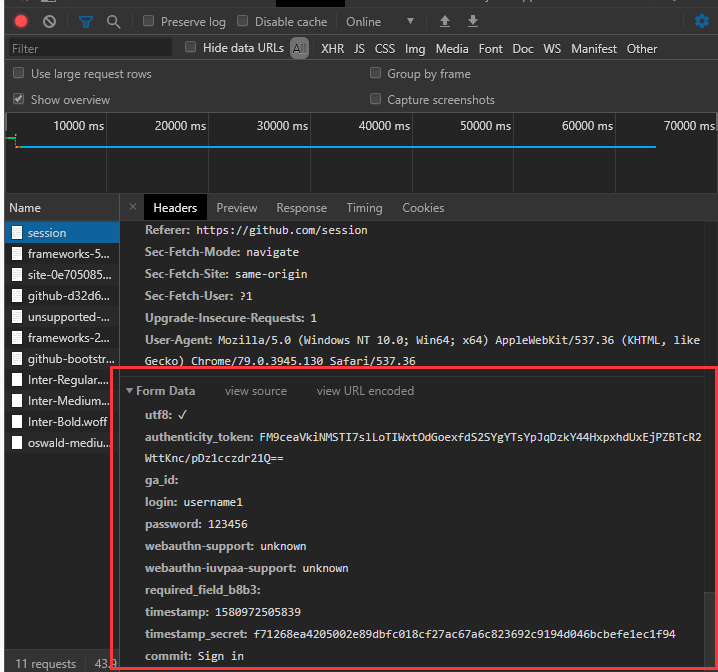Click the session request file icon

pyautogui.click(x=17, y=233)
